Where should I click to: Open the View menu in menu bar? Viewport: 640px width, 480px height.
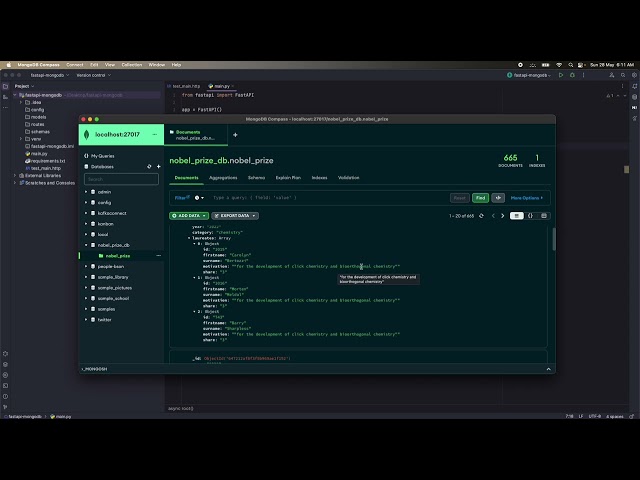point(110,65)
